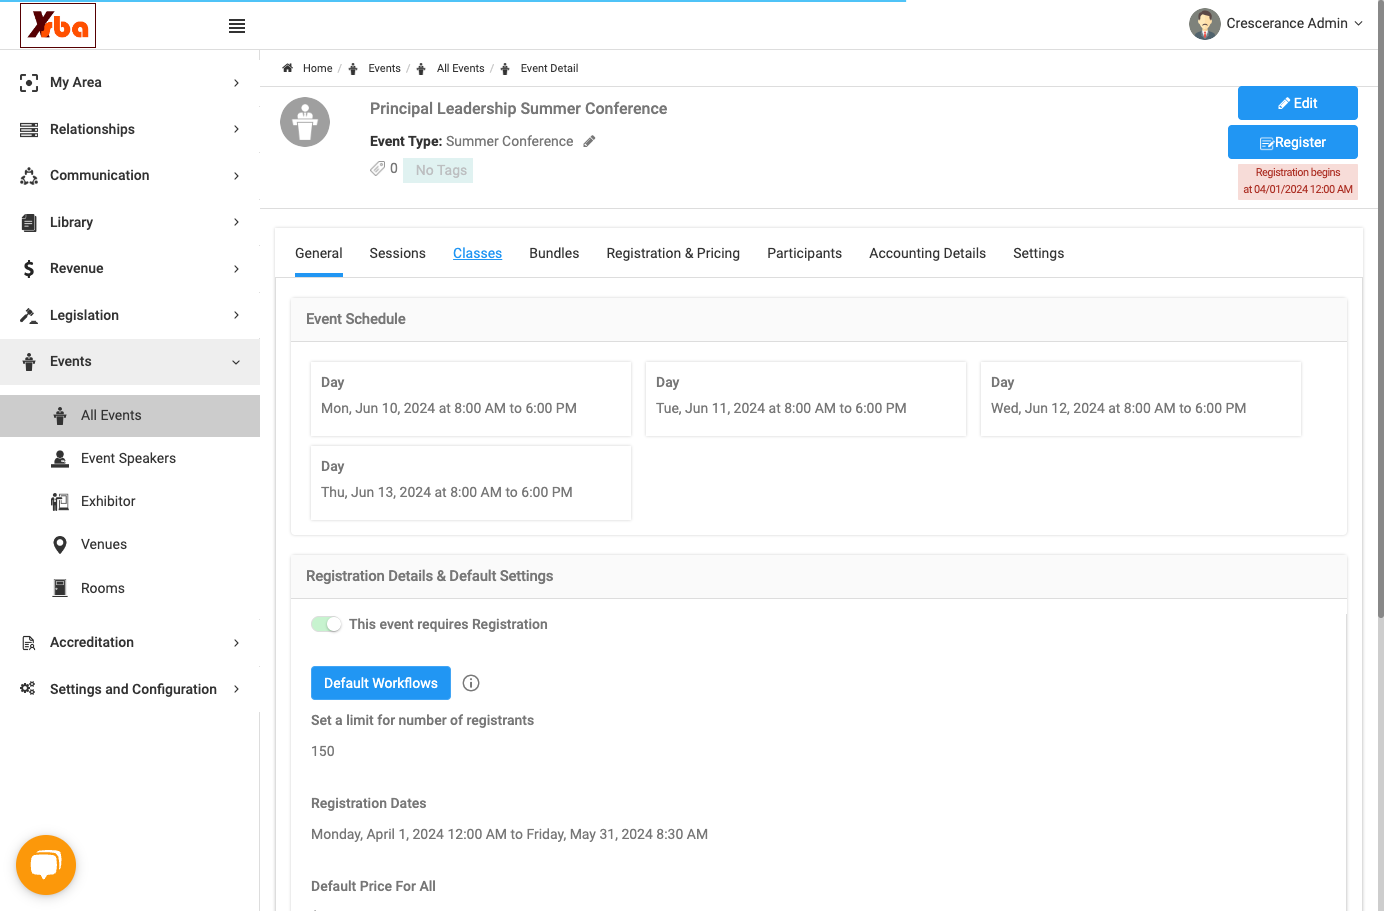Click the Default Workflows button
Viewport: 1384px width, 911px height.
click(x=381, y=683)
